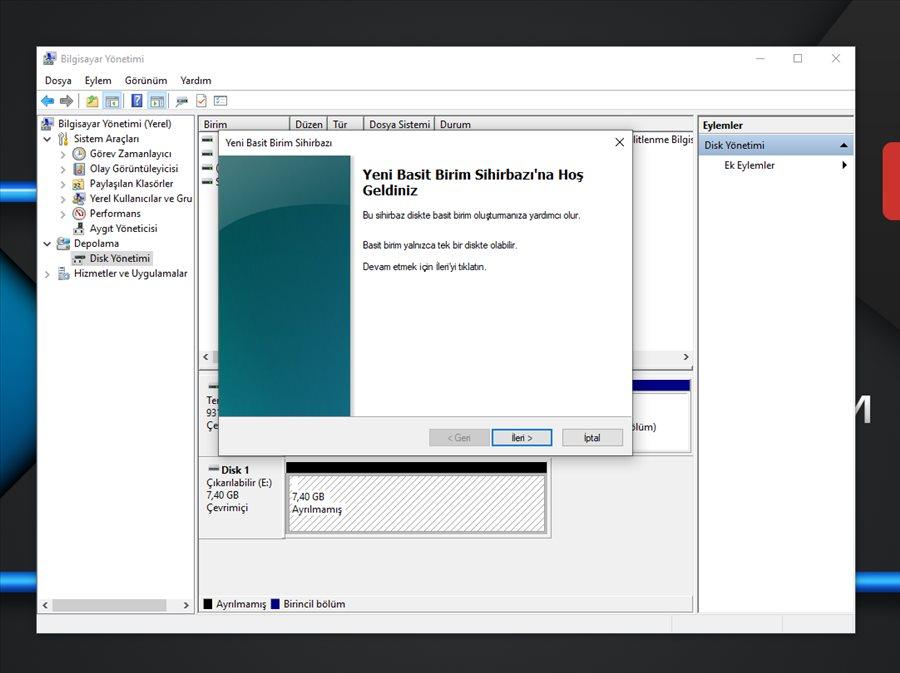Cancel the wizard with the İptal button
Viewport: 900px width, 673px height.
tap(592, 438)
